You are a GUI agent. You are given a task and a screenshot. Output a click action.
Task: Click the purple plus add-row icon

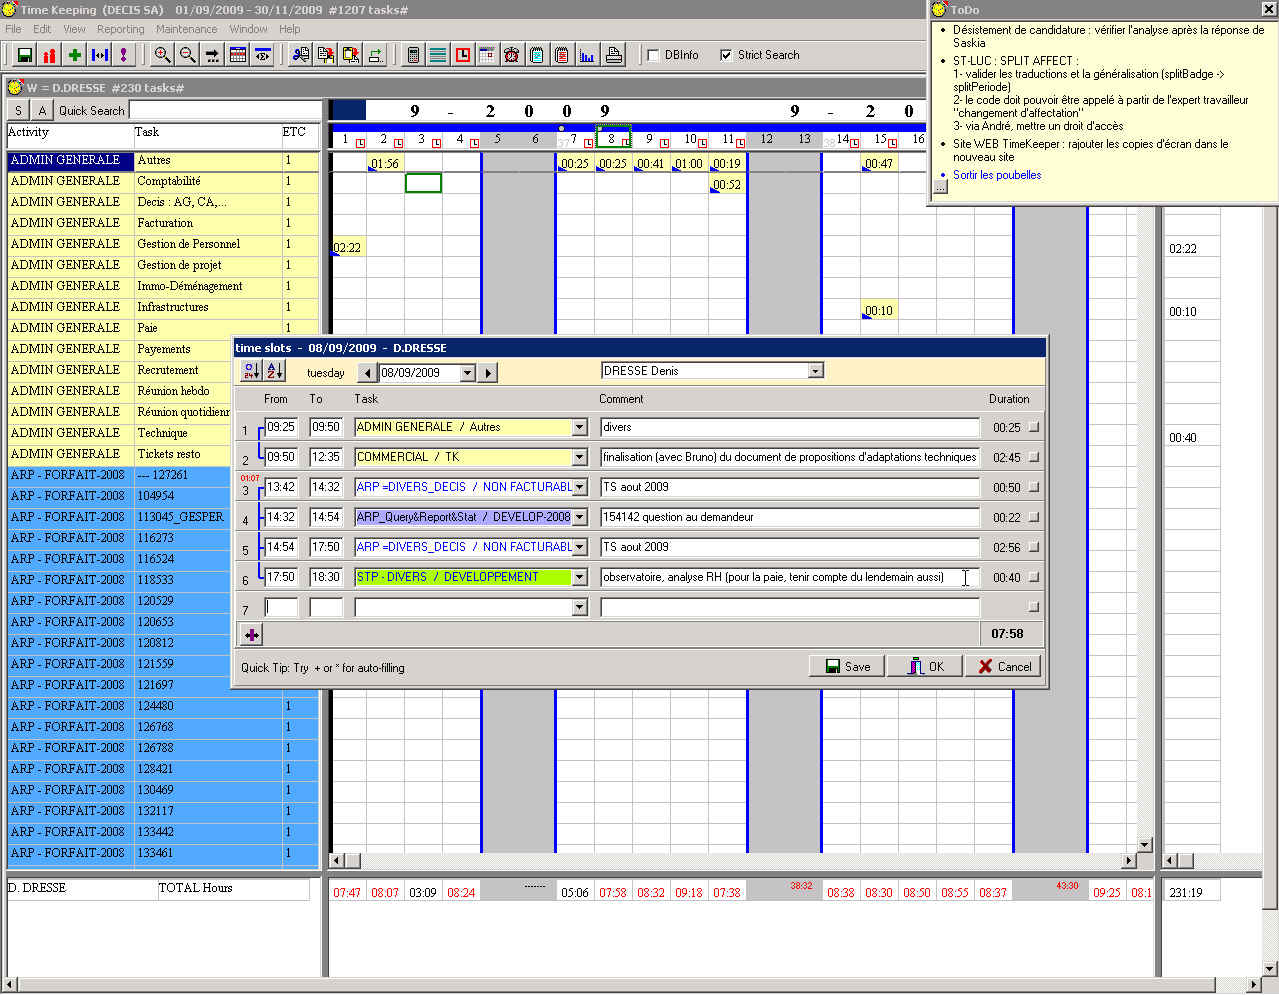(x=251, y=634)
